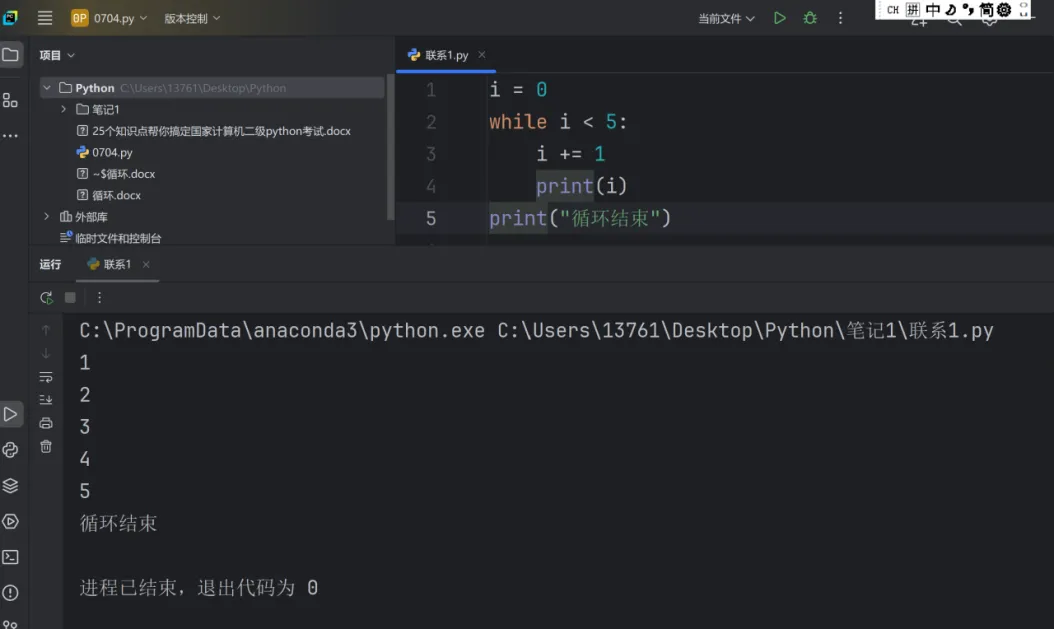The image size is (1055, 629).
Task: Expand the 笔记1 folder
Action: click(x=64, y=109)
